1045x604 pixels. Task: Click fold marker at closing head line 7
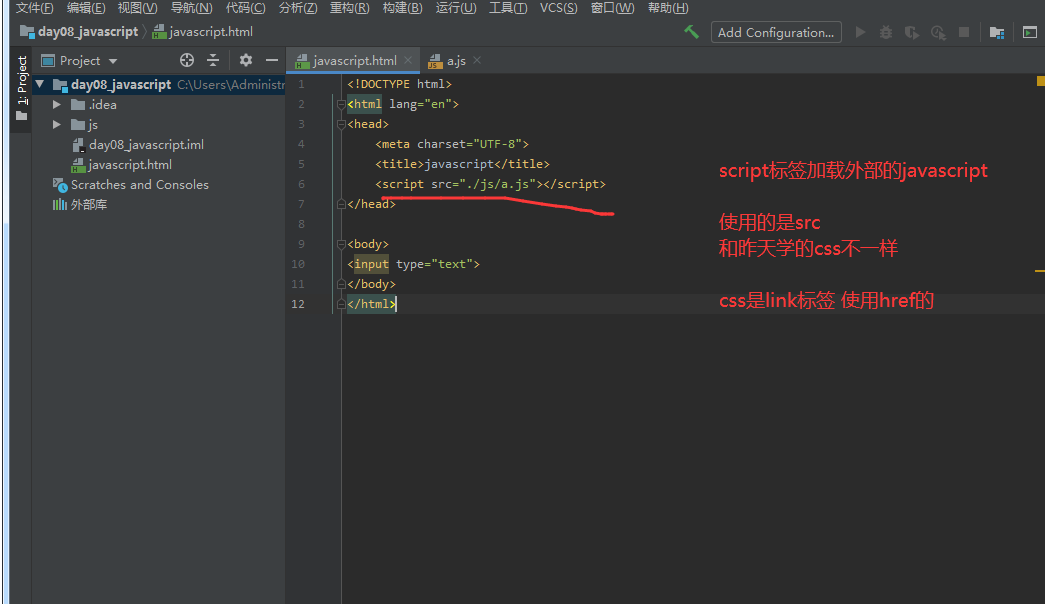coord(341,204)
